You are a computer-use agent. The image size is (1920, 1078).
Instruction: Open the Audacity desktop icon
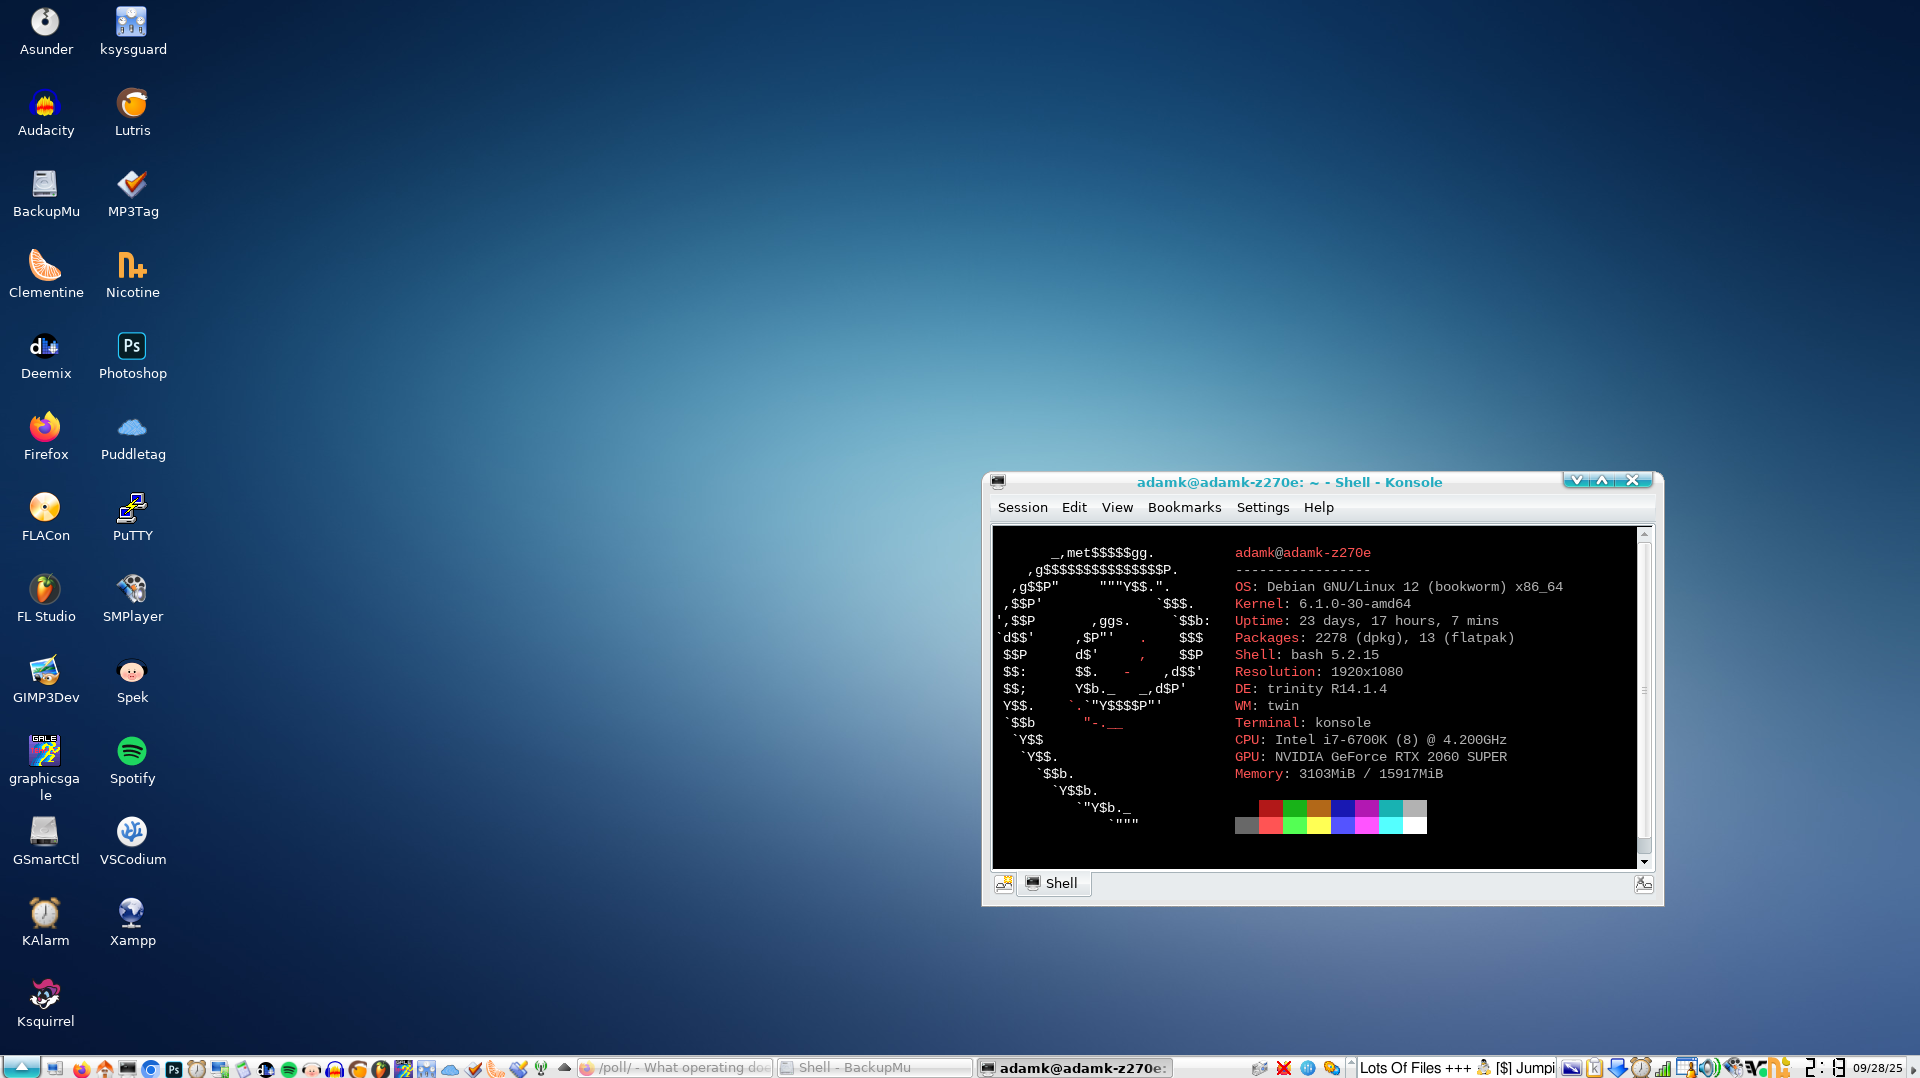click(x=45, y=105)
